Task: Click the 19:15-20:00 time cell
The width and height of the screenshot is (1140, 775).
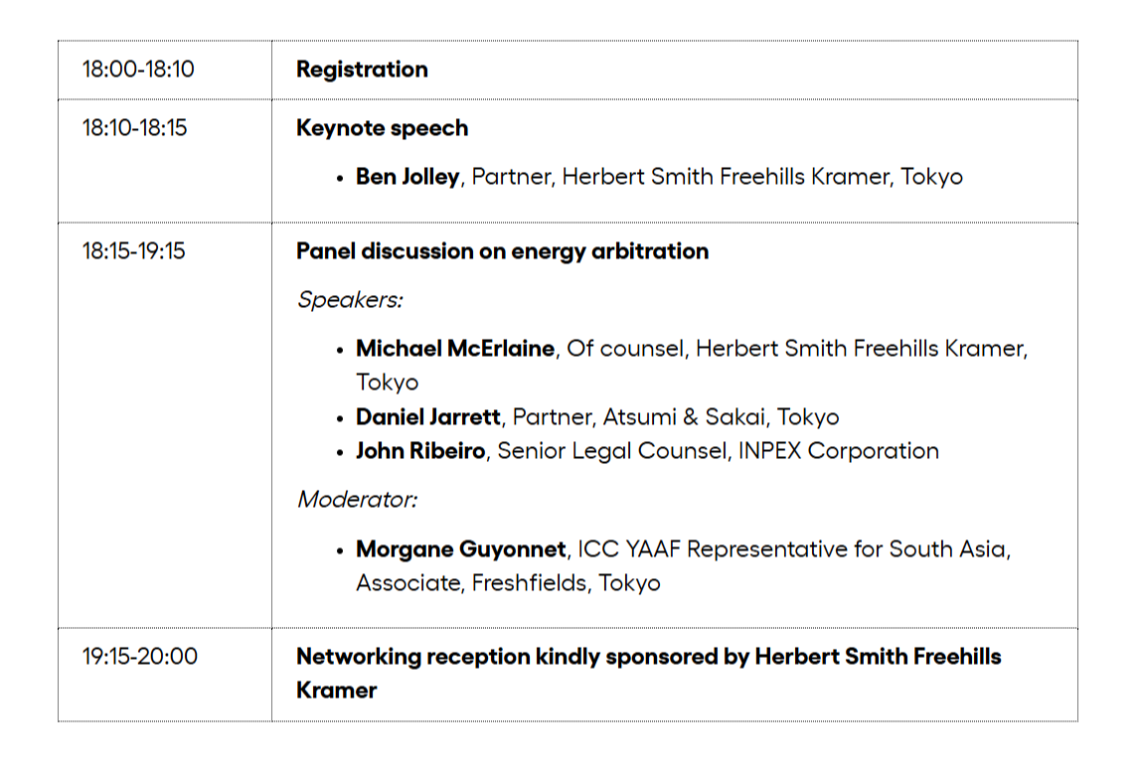Action: click(140, 657)
